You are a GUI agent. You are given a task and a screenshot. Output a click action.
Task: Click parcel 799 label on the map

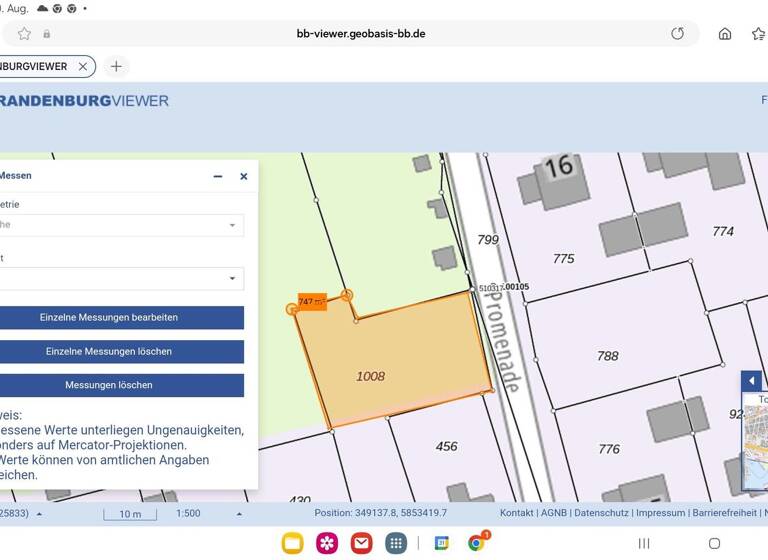pos(488,240)
